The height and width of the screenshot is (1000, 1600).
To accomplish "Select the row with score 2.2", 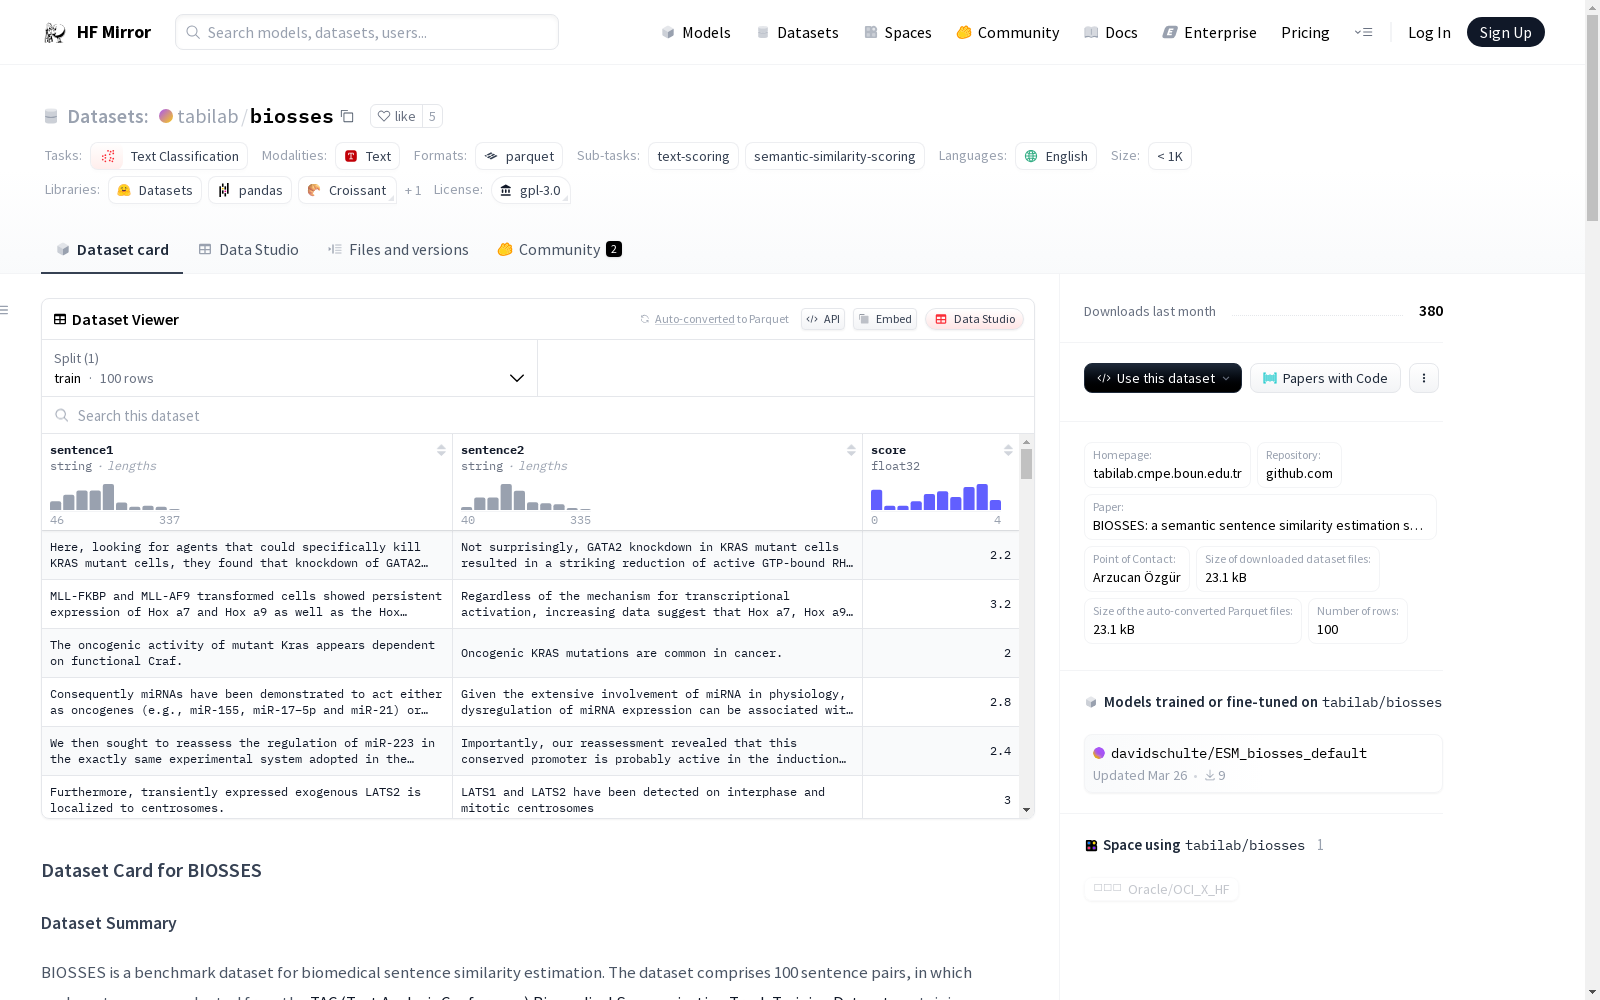I will pos(531,555).
